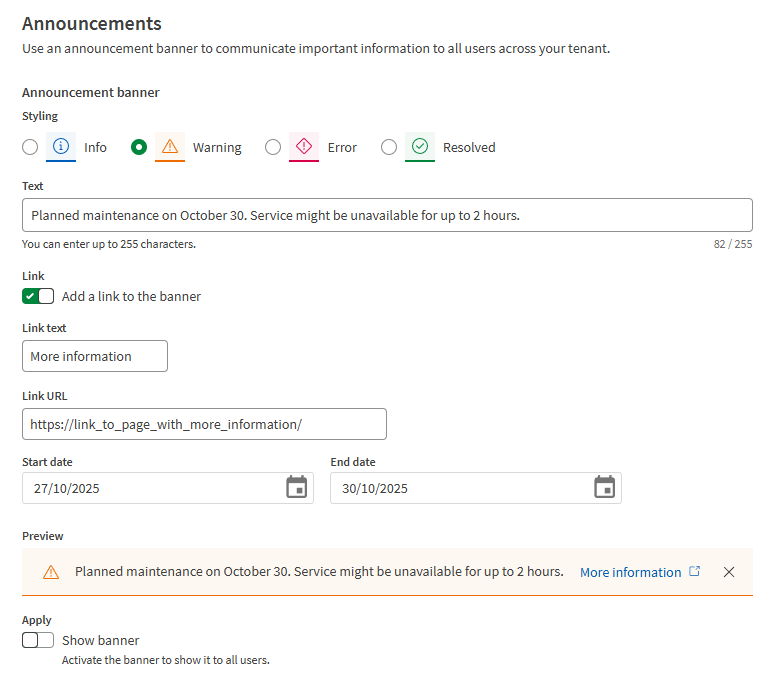
Task: Select the Warning styling radio button
Action: pos(140,147)
